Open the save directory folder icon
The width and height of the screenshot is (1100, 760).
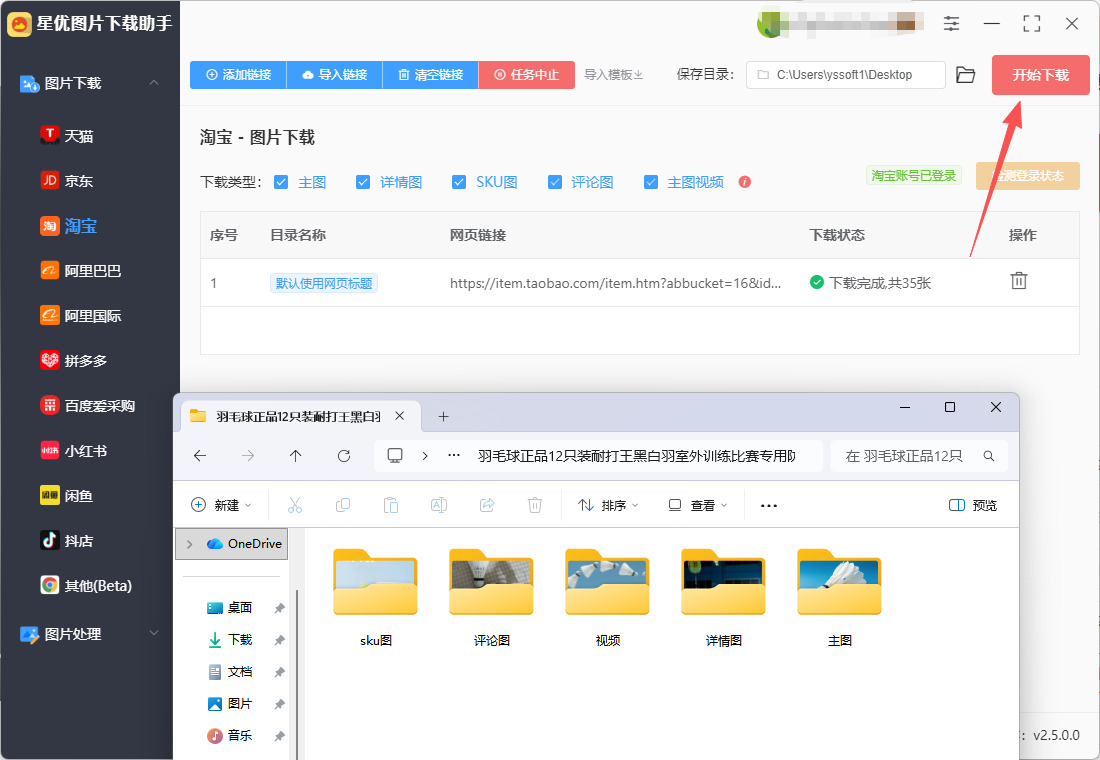pos(965,75)
